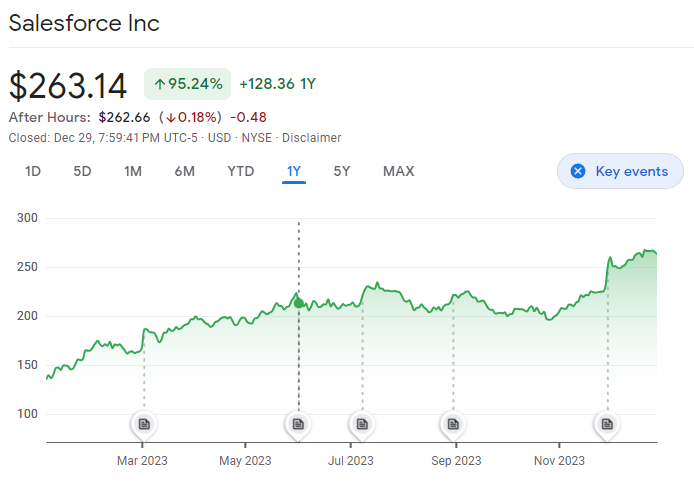Open the key event marker near Jul 2023
694x484 pixels.
[x=362, y=424]
